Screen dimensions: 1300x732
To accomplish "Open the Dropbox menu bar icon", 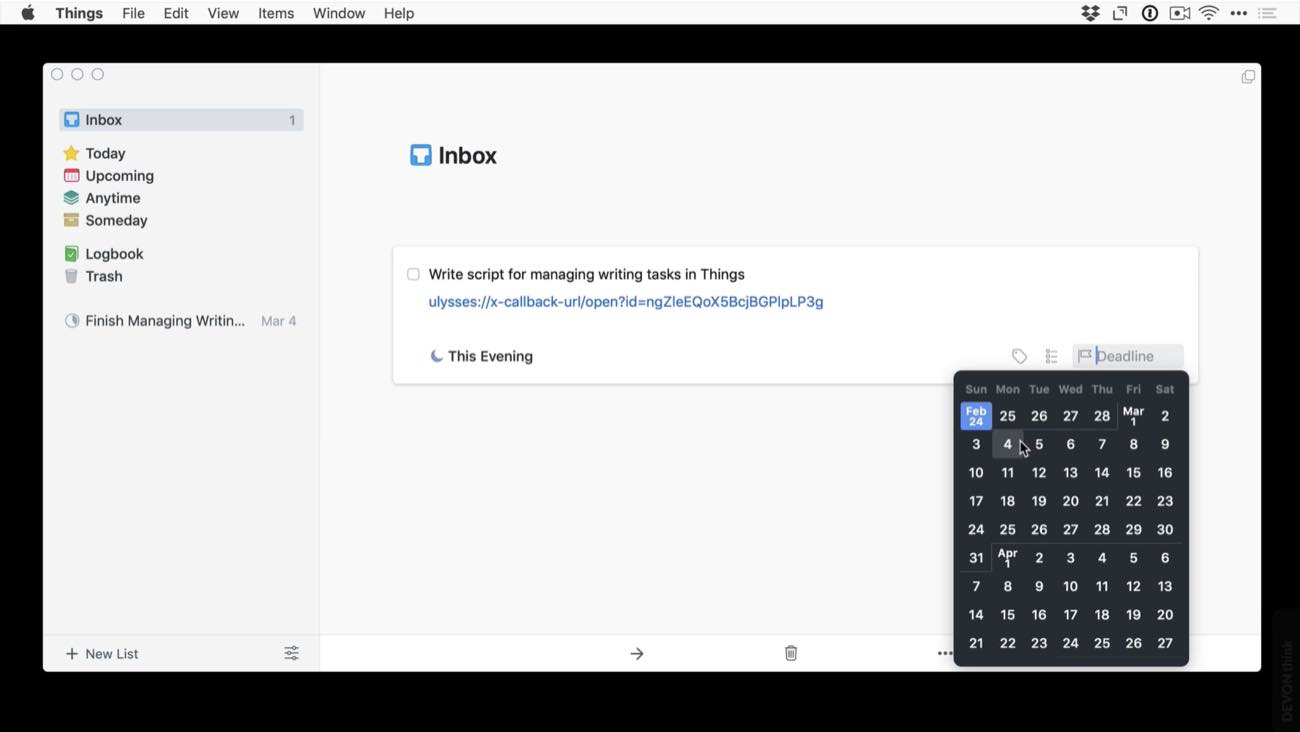I will coord(1091,13).
